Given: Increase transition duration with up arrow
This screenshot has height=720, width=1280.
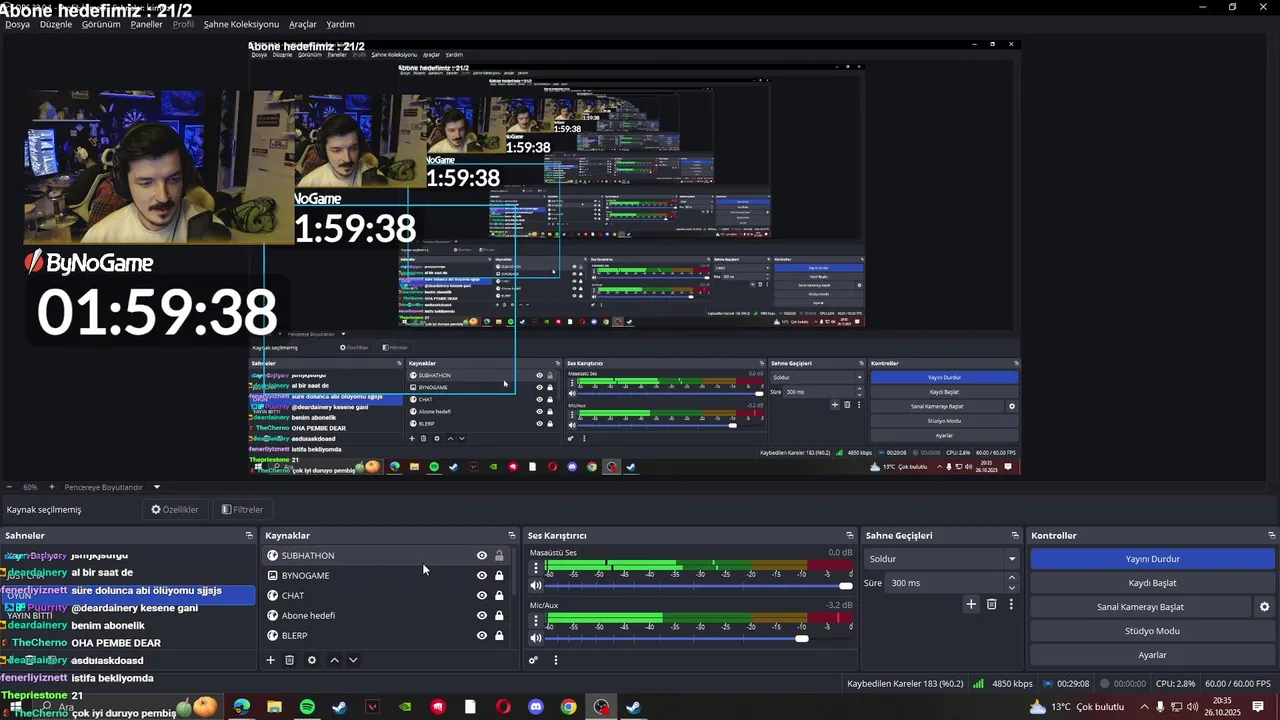Looking at the screenshot, I should pos(1012,578).
